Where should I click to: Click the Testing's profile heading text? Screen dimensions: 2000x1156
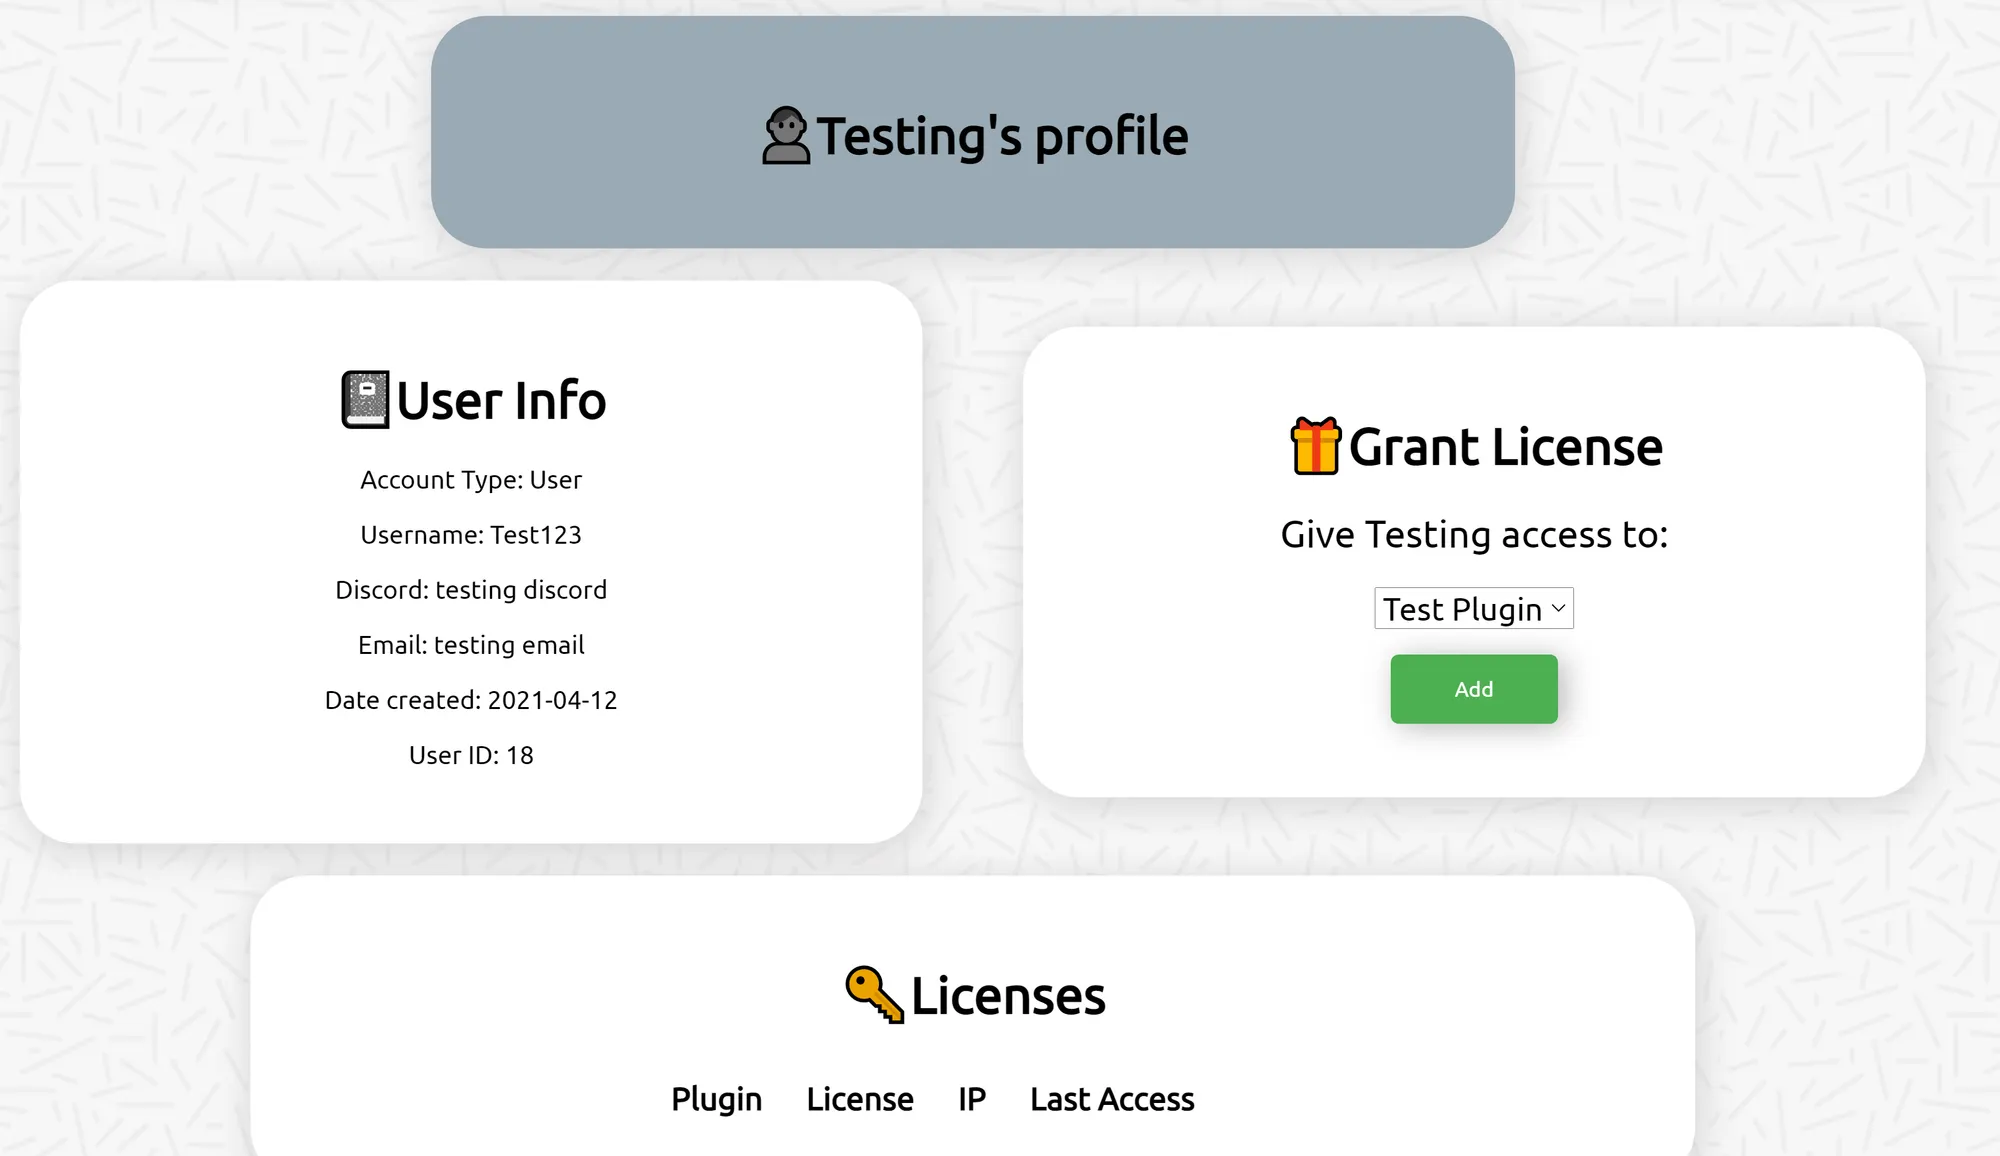coord(1002,136)
